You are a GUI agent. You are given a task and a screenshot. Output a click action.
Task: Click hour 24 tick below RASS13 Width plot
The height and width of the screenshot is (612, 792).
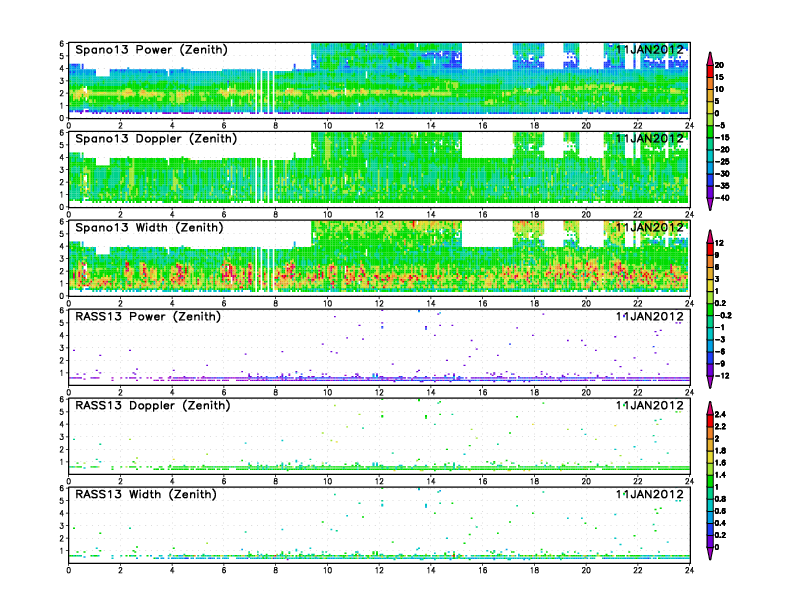[x=689, y=570]
